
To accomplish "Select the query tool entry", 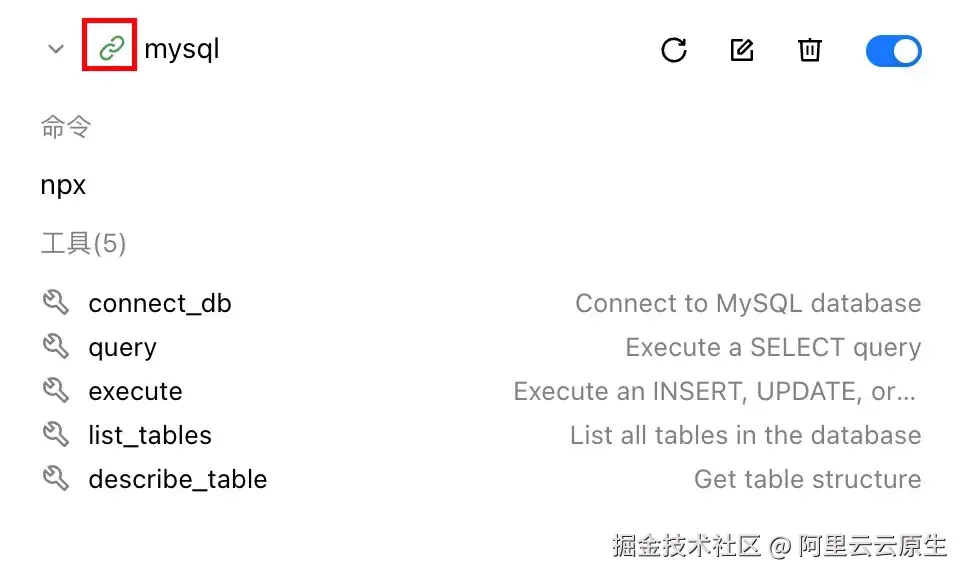I will pos(122,348).
